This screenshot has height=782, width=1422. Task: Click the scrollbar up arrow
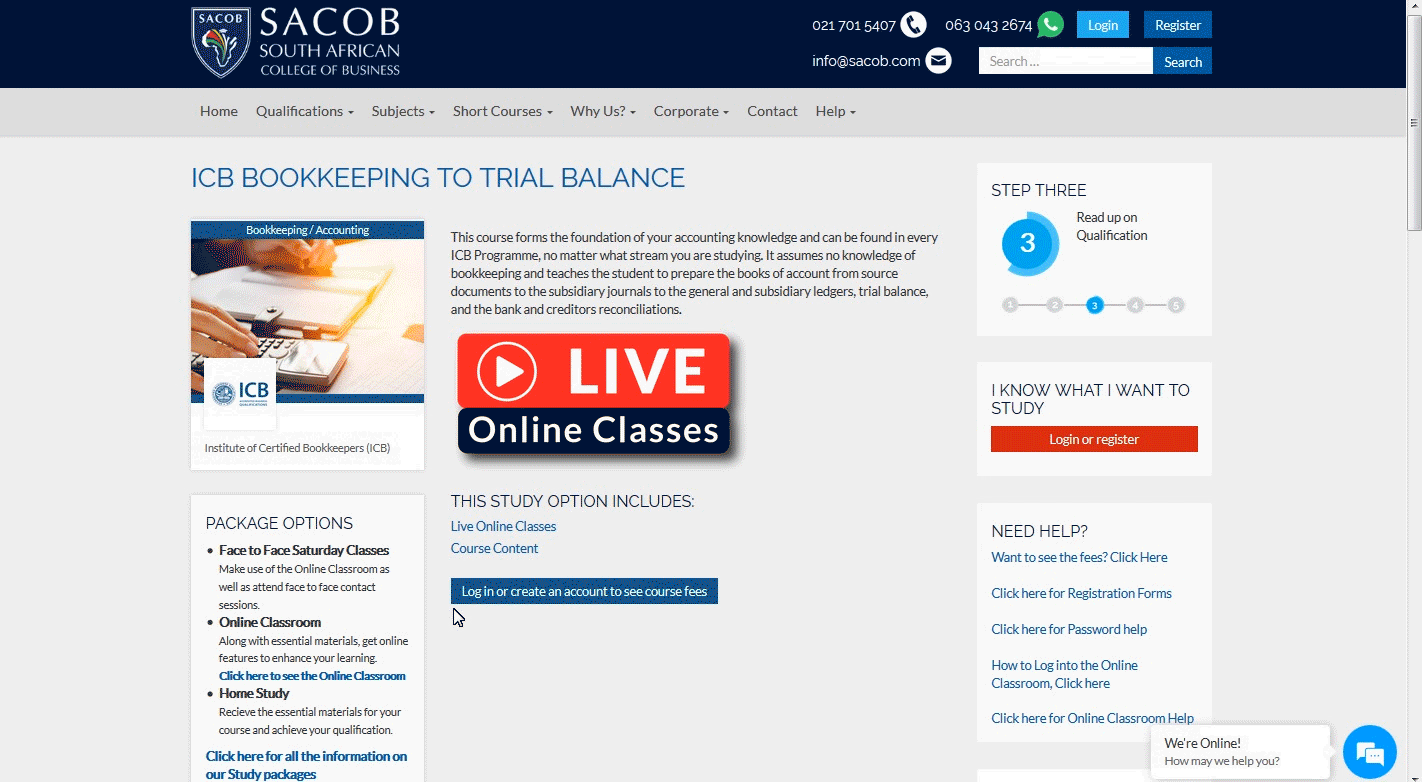1414,7
